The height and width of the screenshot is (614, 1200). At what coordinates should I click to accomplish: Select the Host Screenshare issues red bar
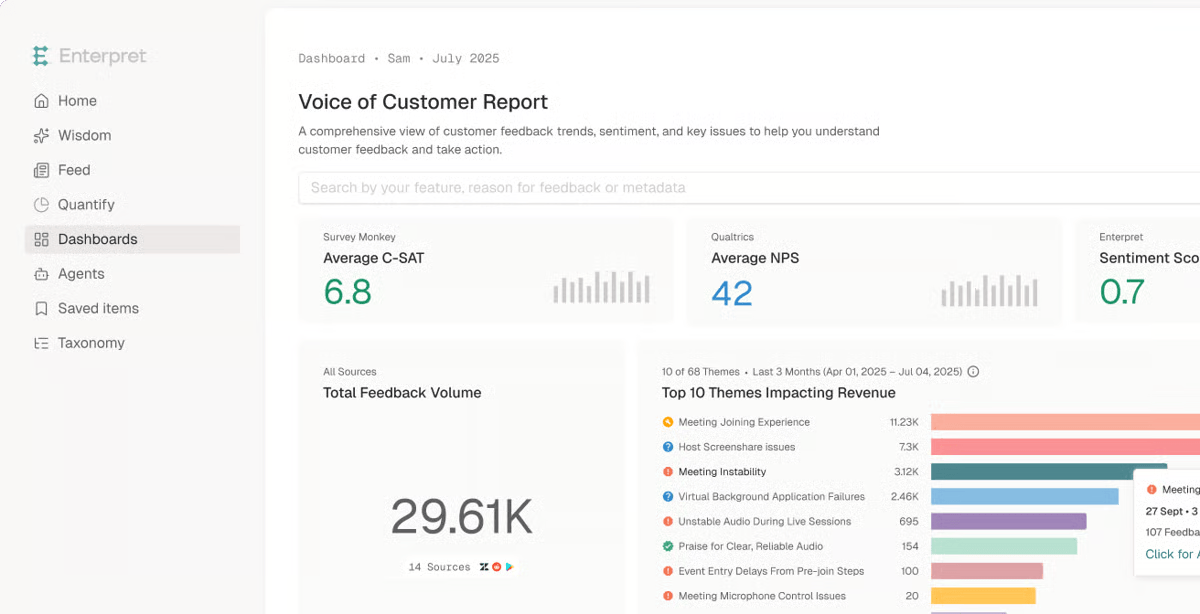(x=1065, y=447)
